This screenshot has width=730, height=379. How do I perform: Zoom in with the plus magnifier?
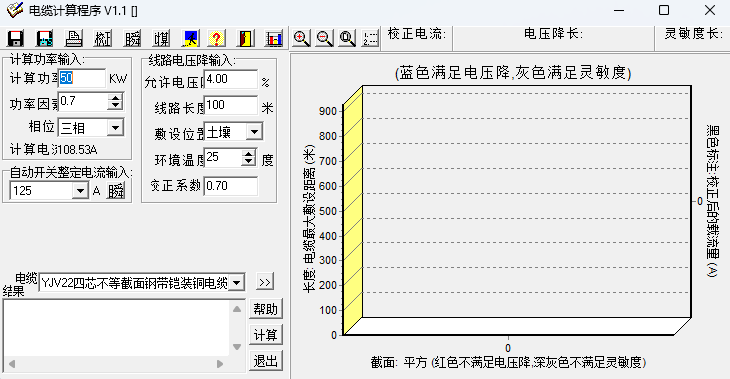301,38
